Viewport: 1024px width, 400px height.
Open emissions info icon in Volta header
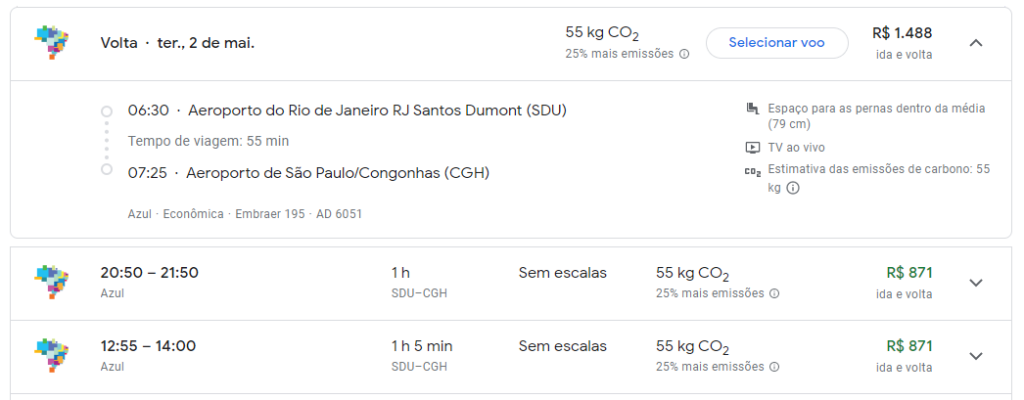(x=684, y=54)
